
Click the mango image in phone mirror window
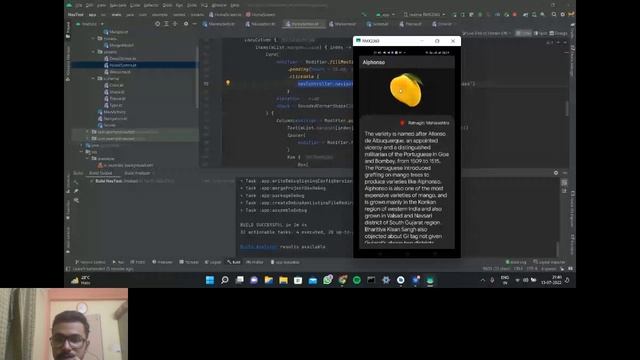[405, 90]
